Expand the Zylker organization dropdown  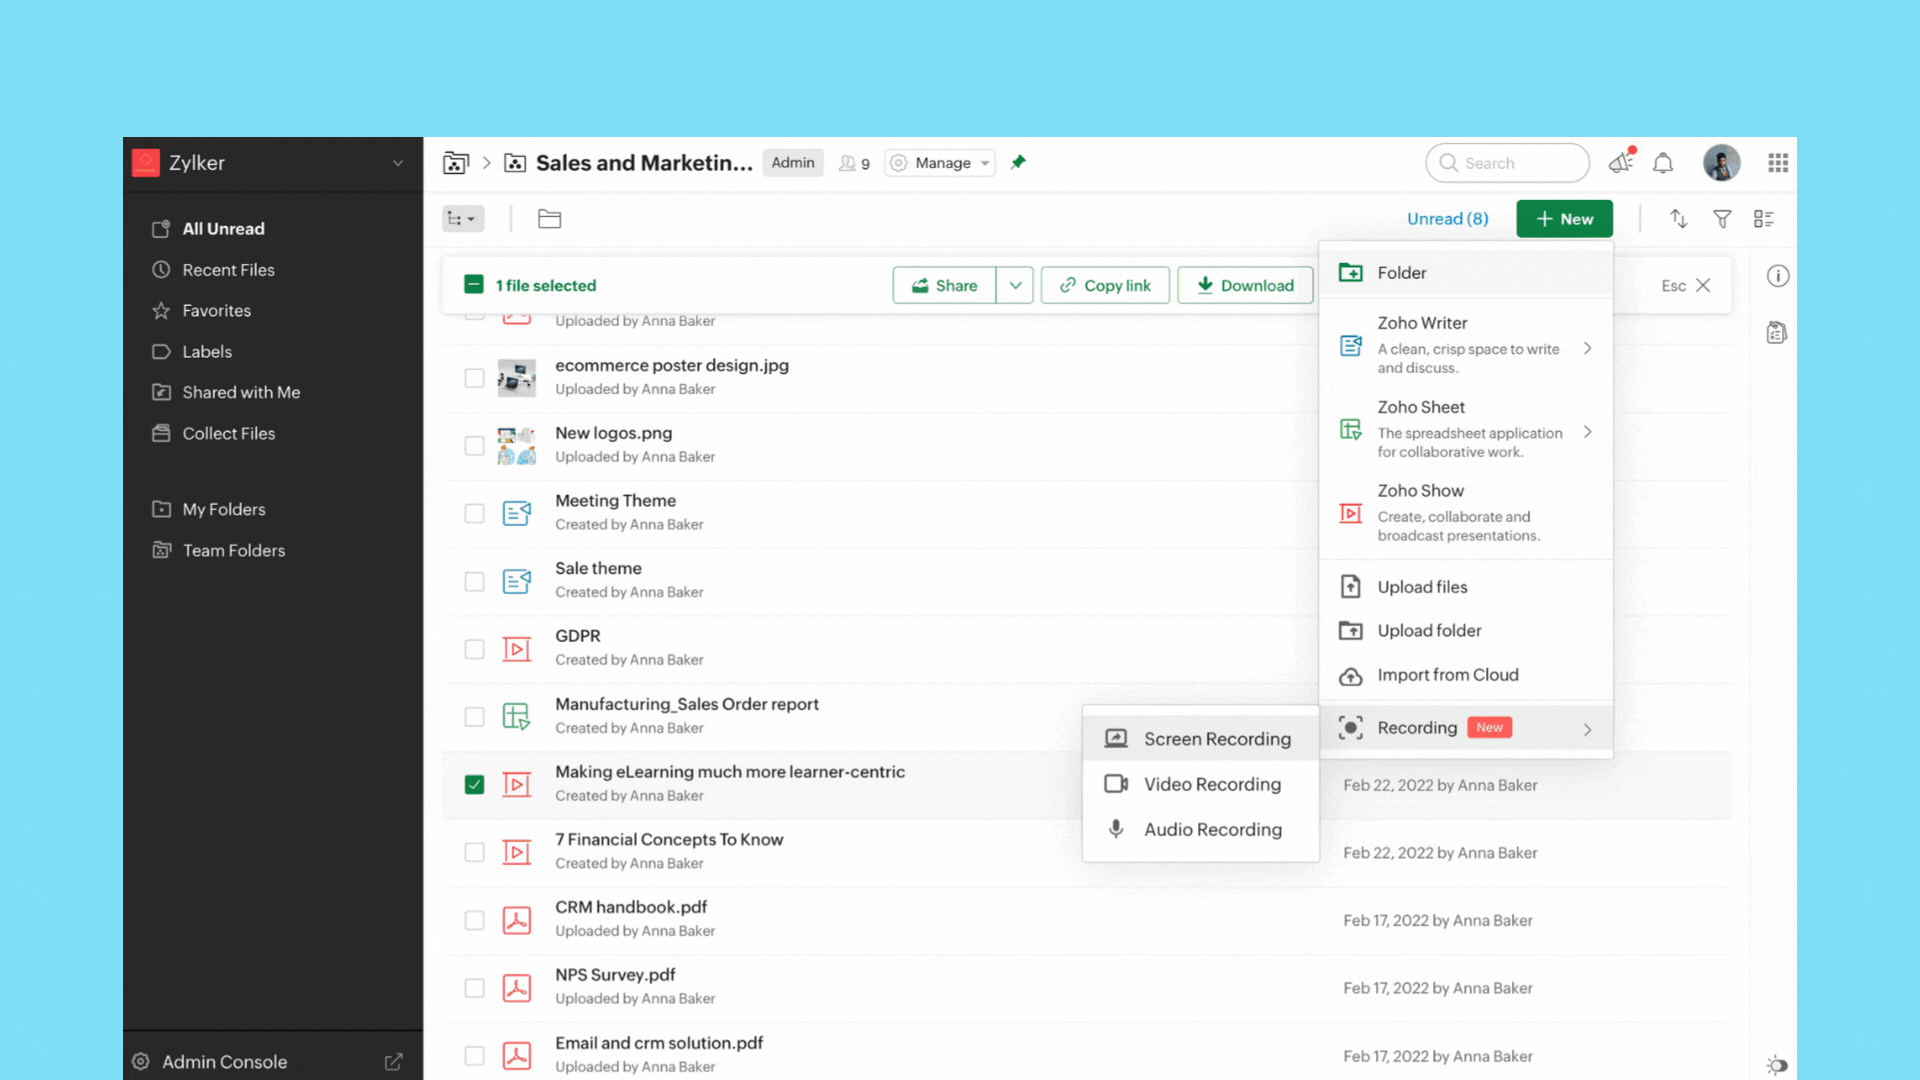[x=398, y=163]
